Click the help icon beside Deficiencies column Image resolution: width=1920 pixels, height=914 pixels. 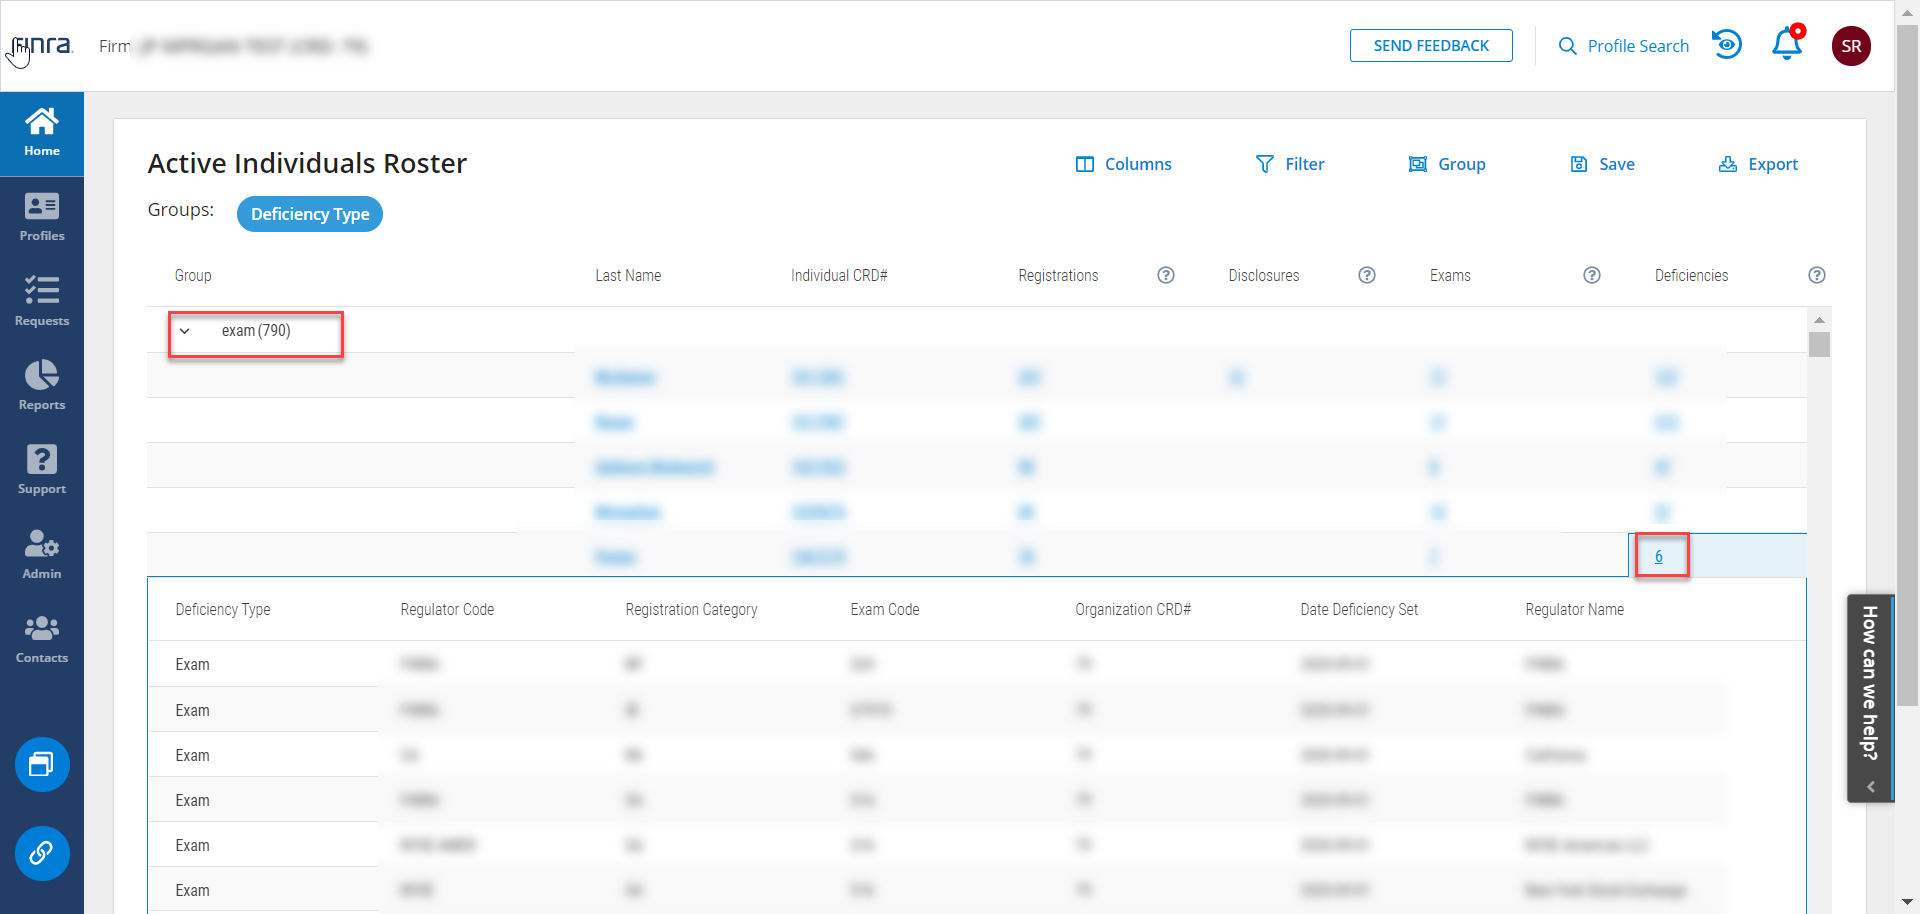click(1816, 275)
